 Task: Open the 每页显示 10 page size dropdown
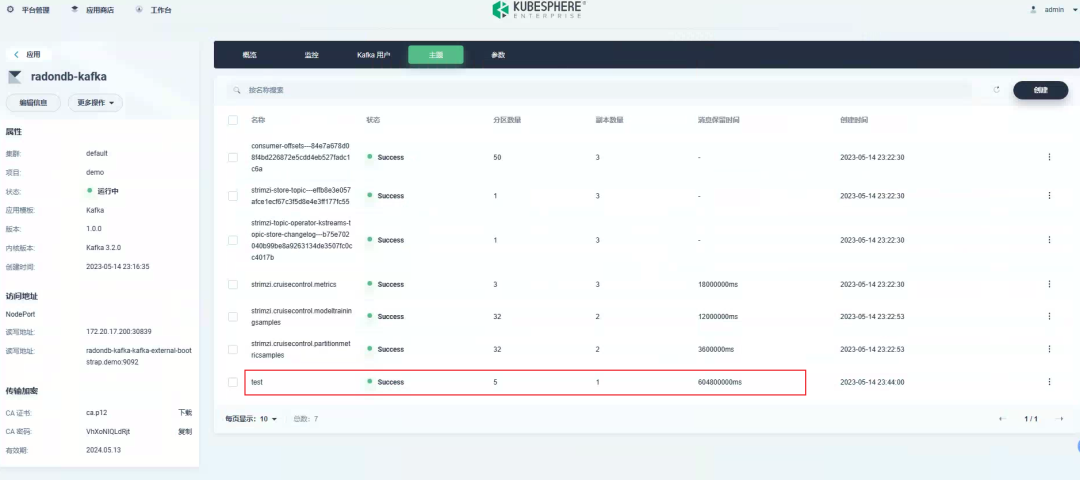[x=251, y=419]
